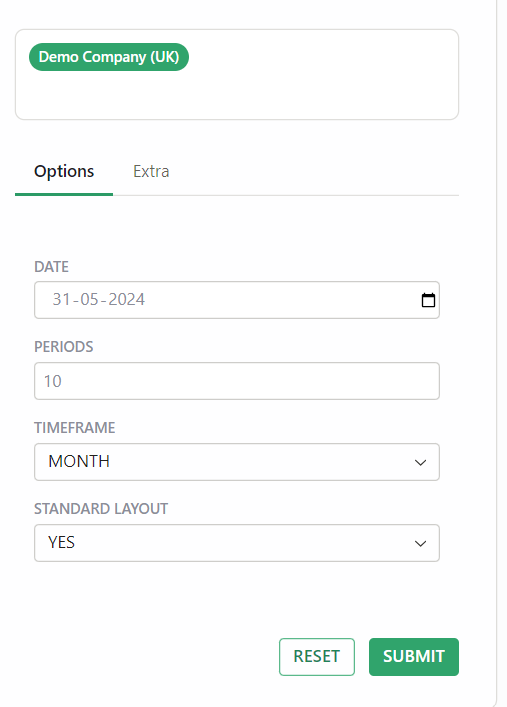Click the DATE field label
Viewport: 507px width, 707px height.
click(51, 266)
